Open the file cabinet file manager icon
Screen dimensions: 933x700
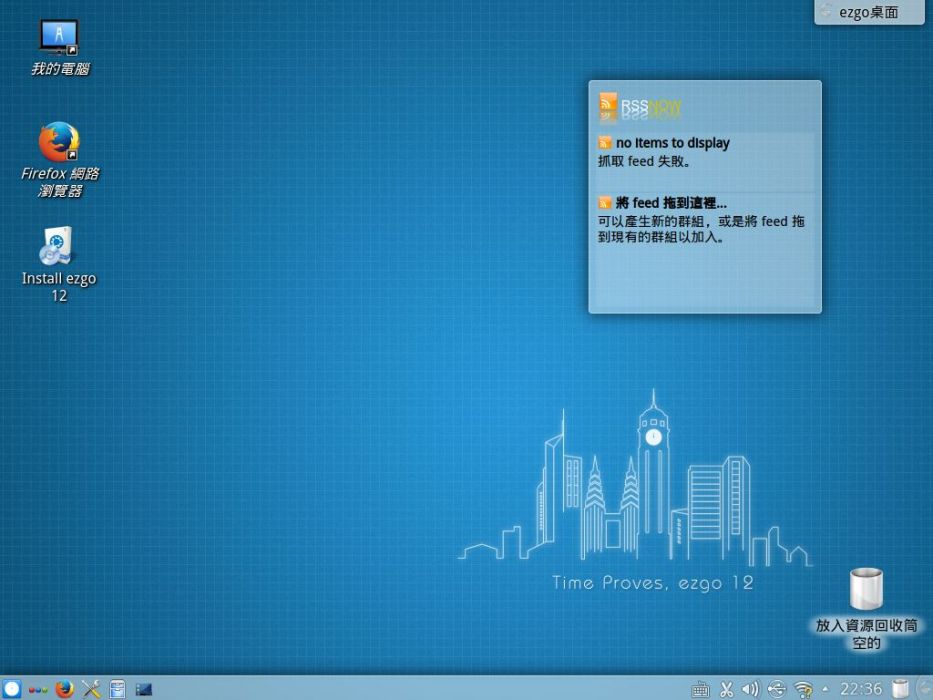tap(117, 689)
